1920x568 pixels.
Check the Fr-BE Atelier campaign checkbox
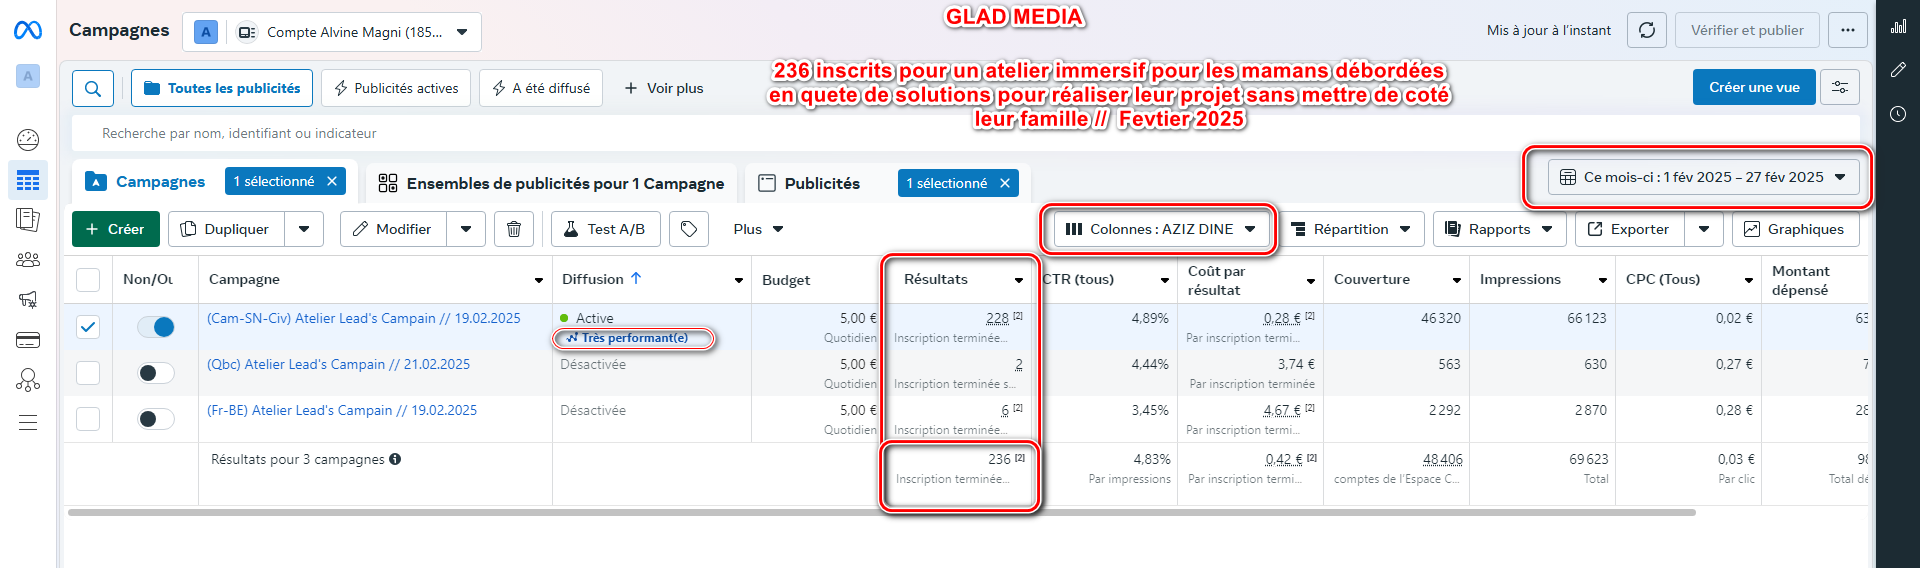88,418
